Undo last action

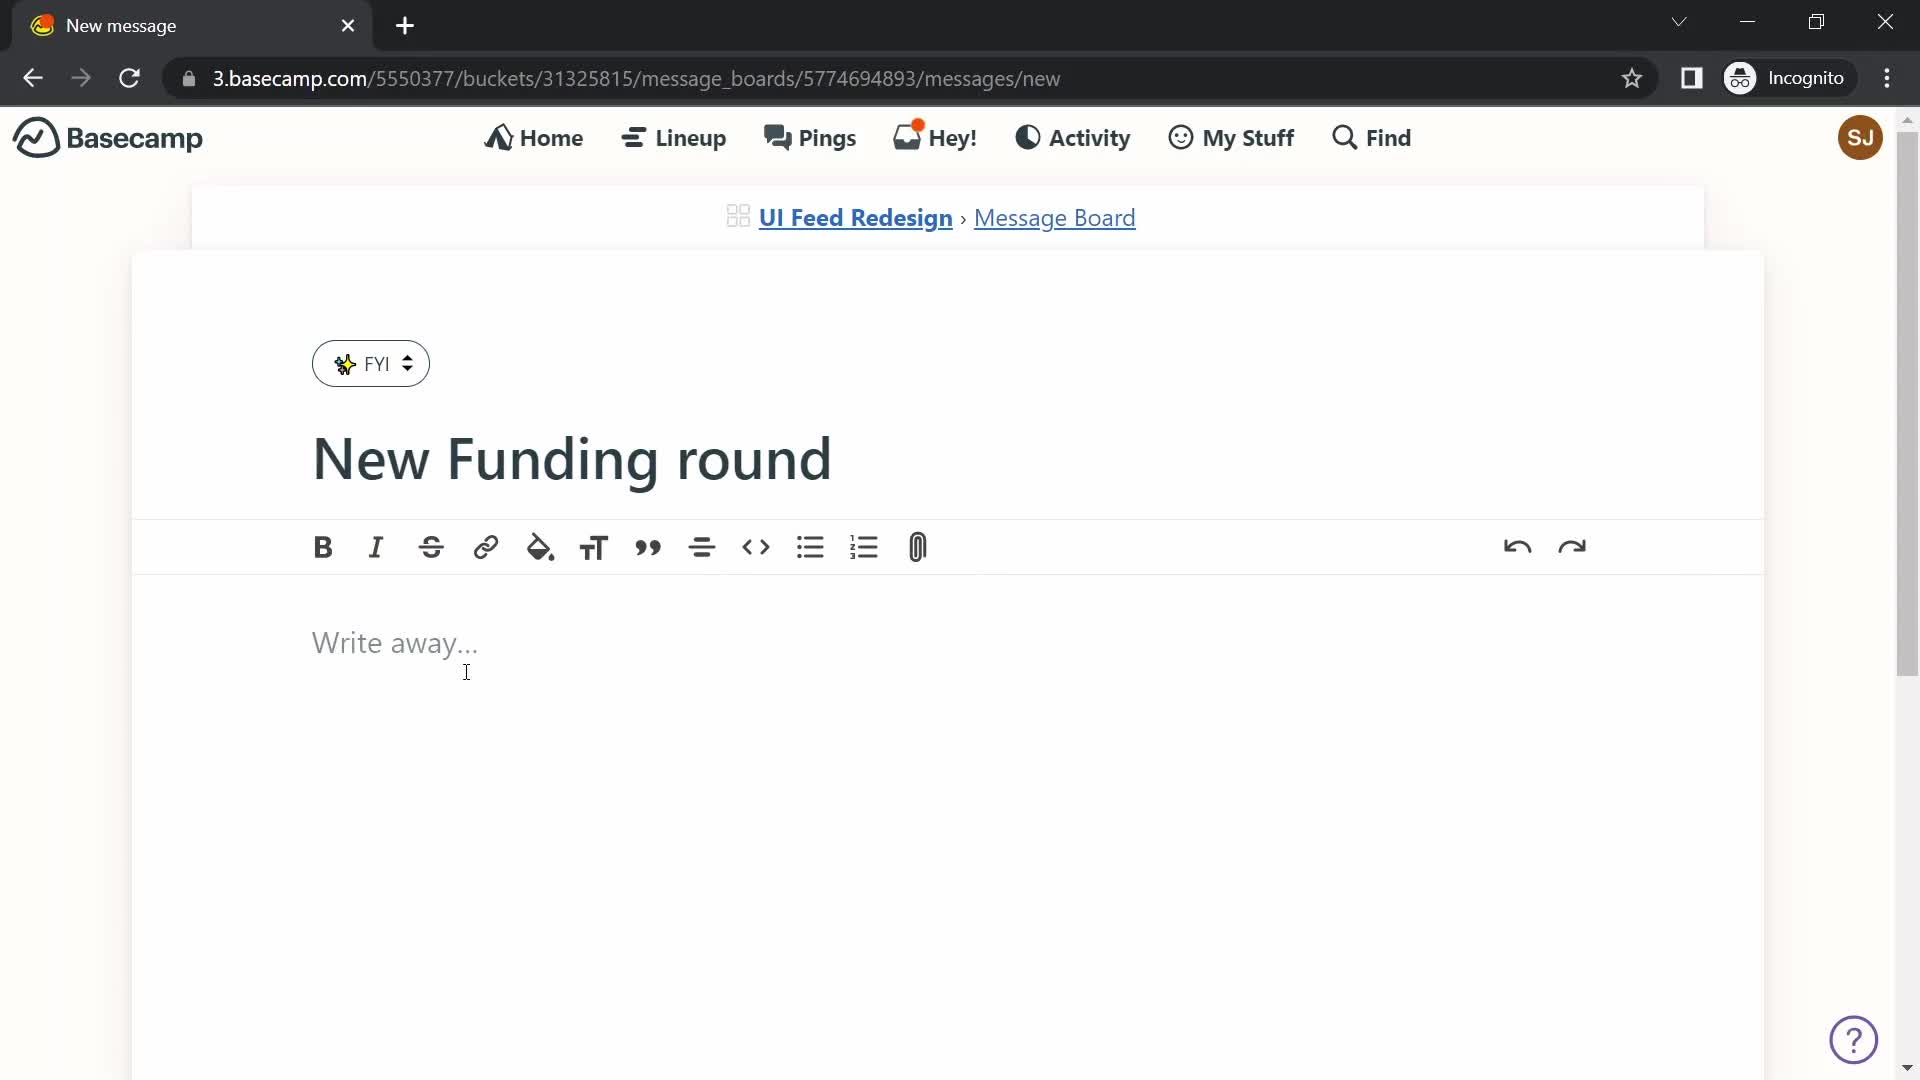coord(1518,546)
